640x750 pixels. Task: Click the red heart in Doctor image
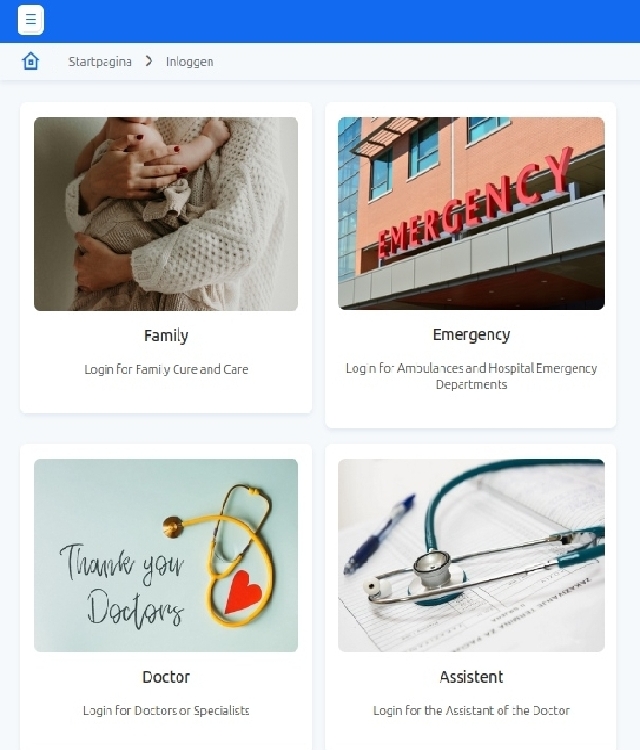243,592
